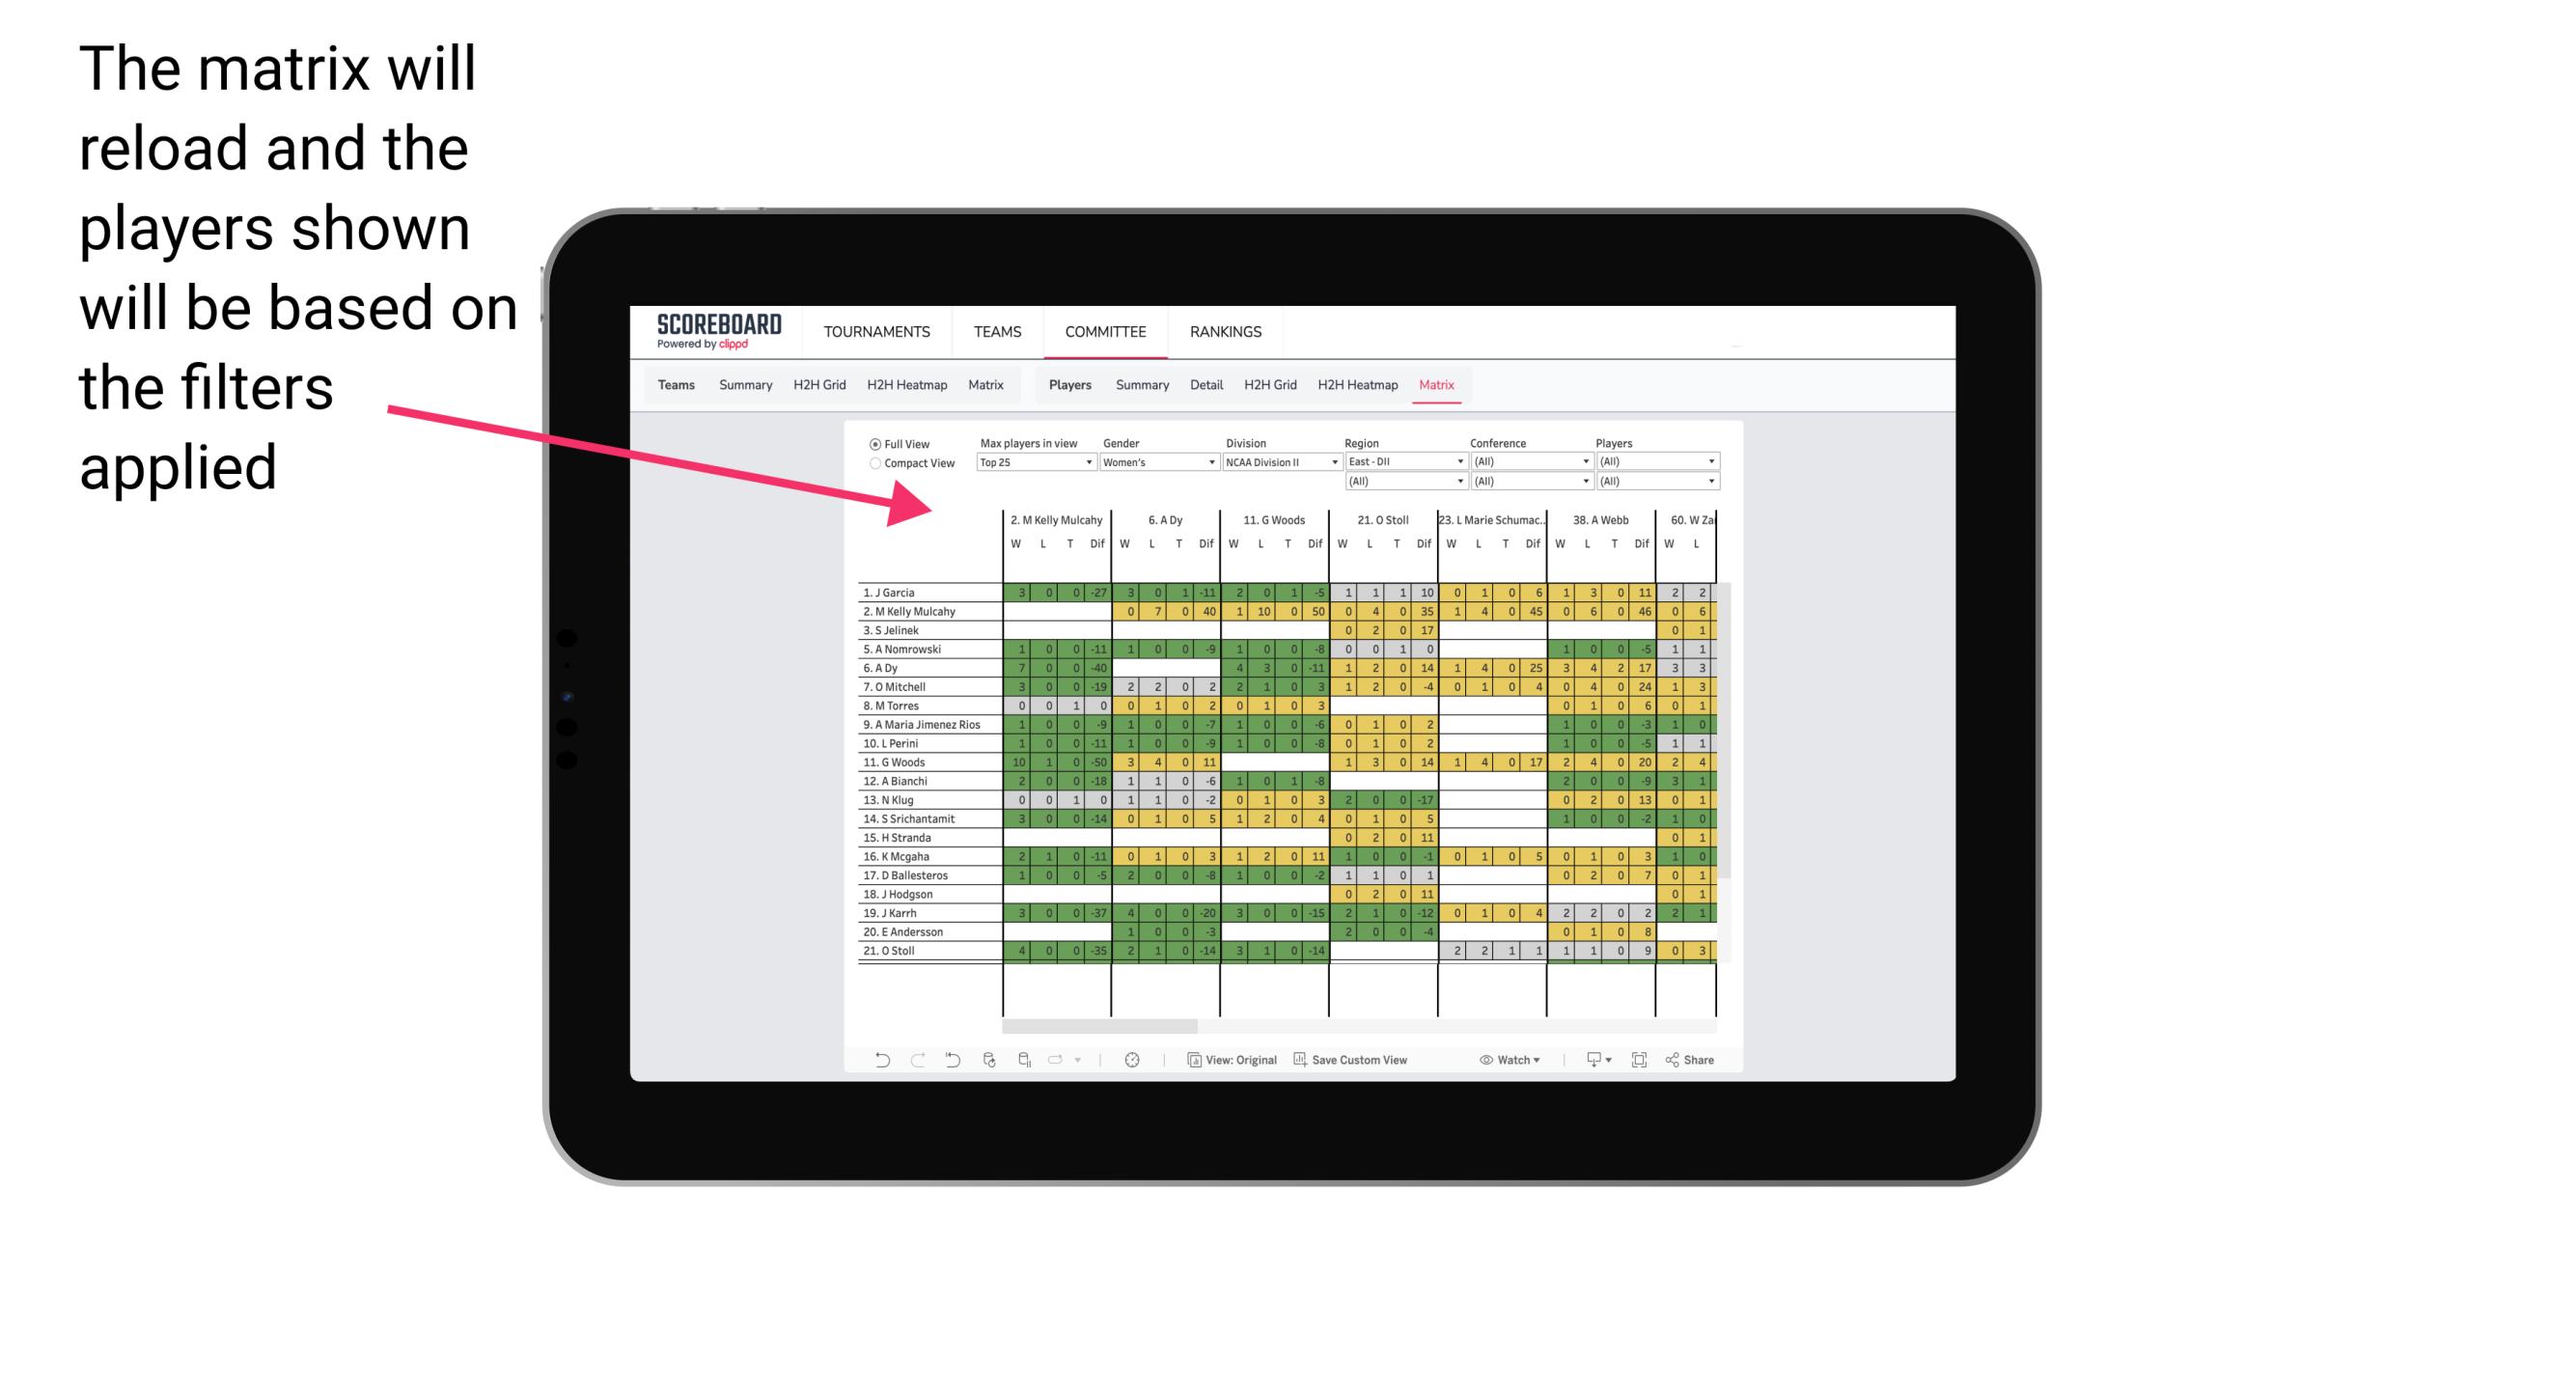Click the COMMITTEE menu item
Viewport: 2576px width, 1386px height.
click(1104, 331)
